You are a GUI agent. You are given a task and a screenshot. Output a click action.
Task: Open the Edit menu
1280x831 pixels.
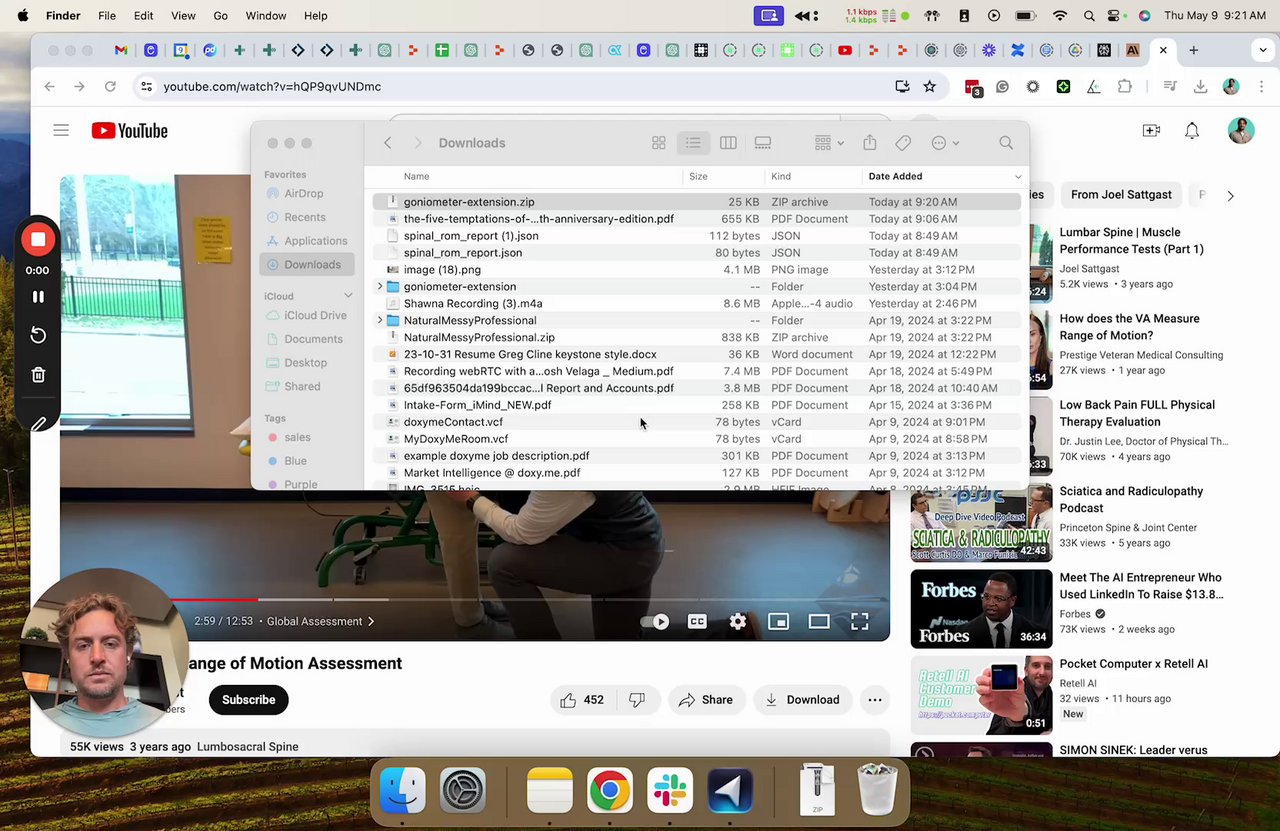click(144, 16)
